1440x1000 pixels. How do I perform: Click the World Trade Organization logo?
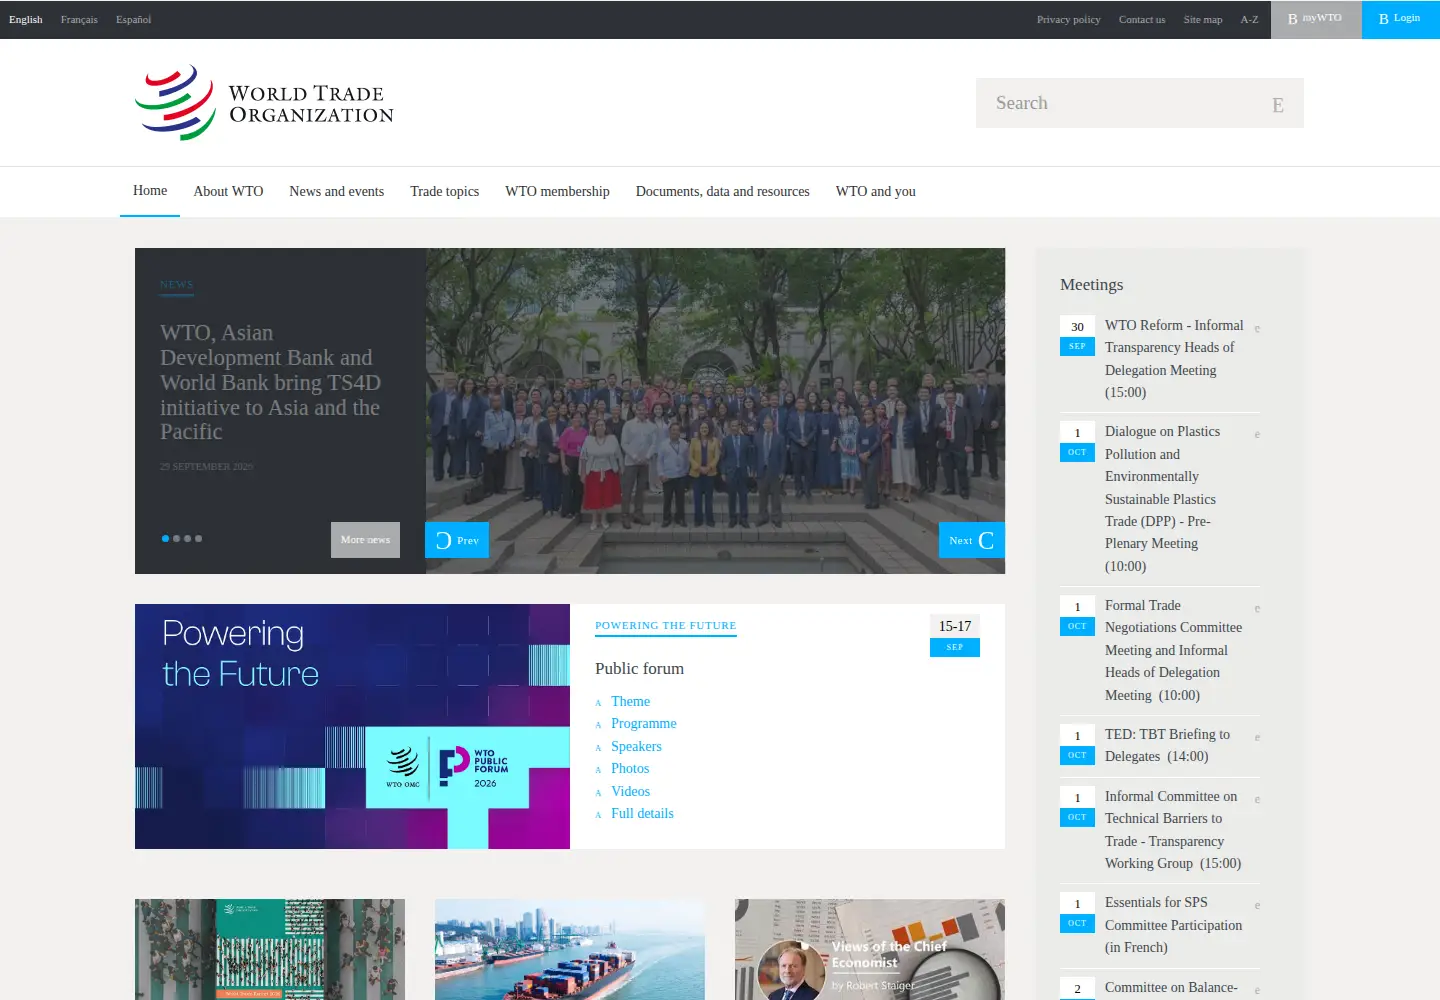coord(264,103)
